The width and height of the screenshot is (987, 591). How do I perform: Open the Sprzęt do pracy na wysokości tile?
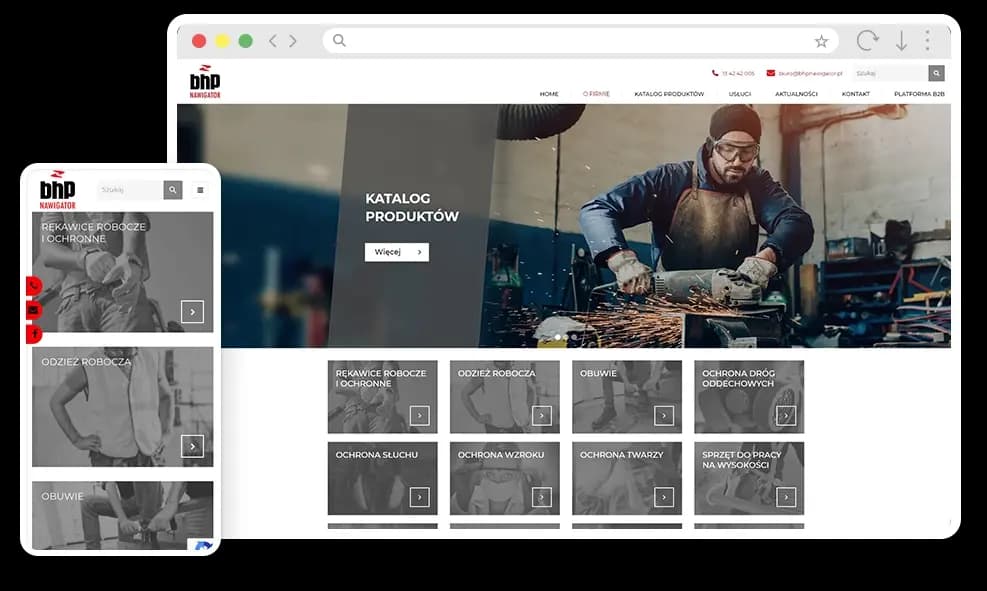(748, 478)
